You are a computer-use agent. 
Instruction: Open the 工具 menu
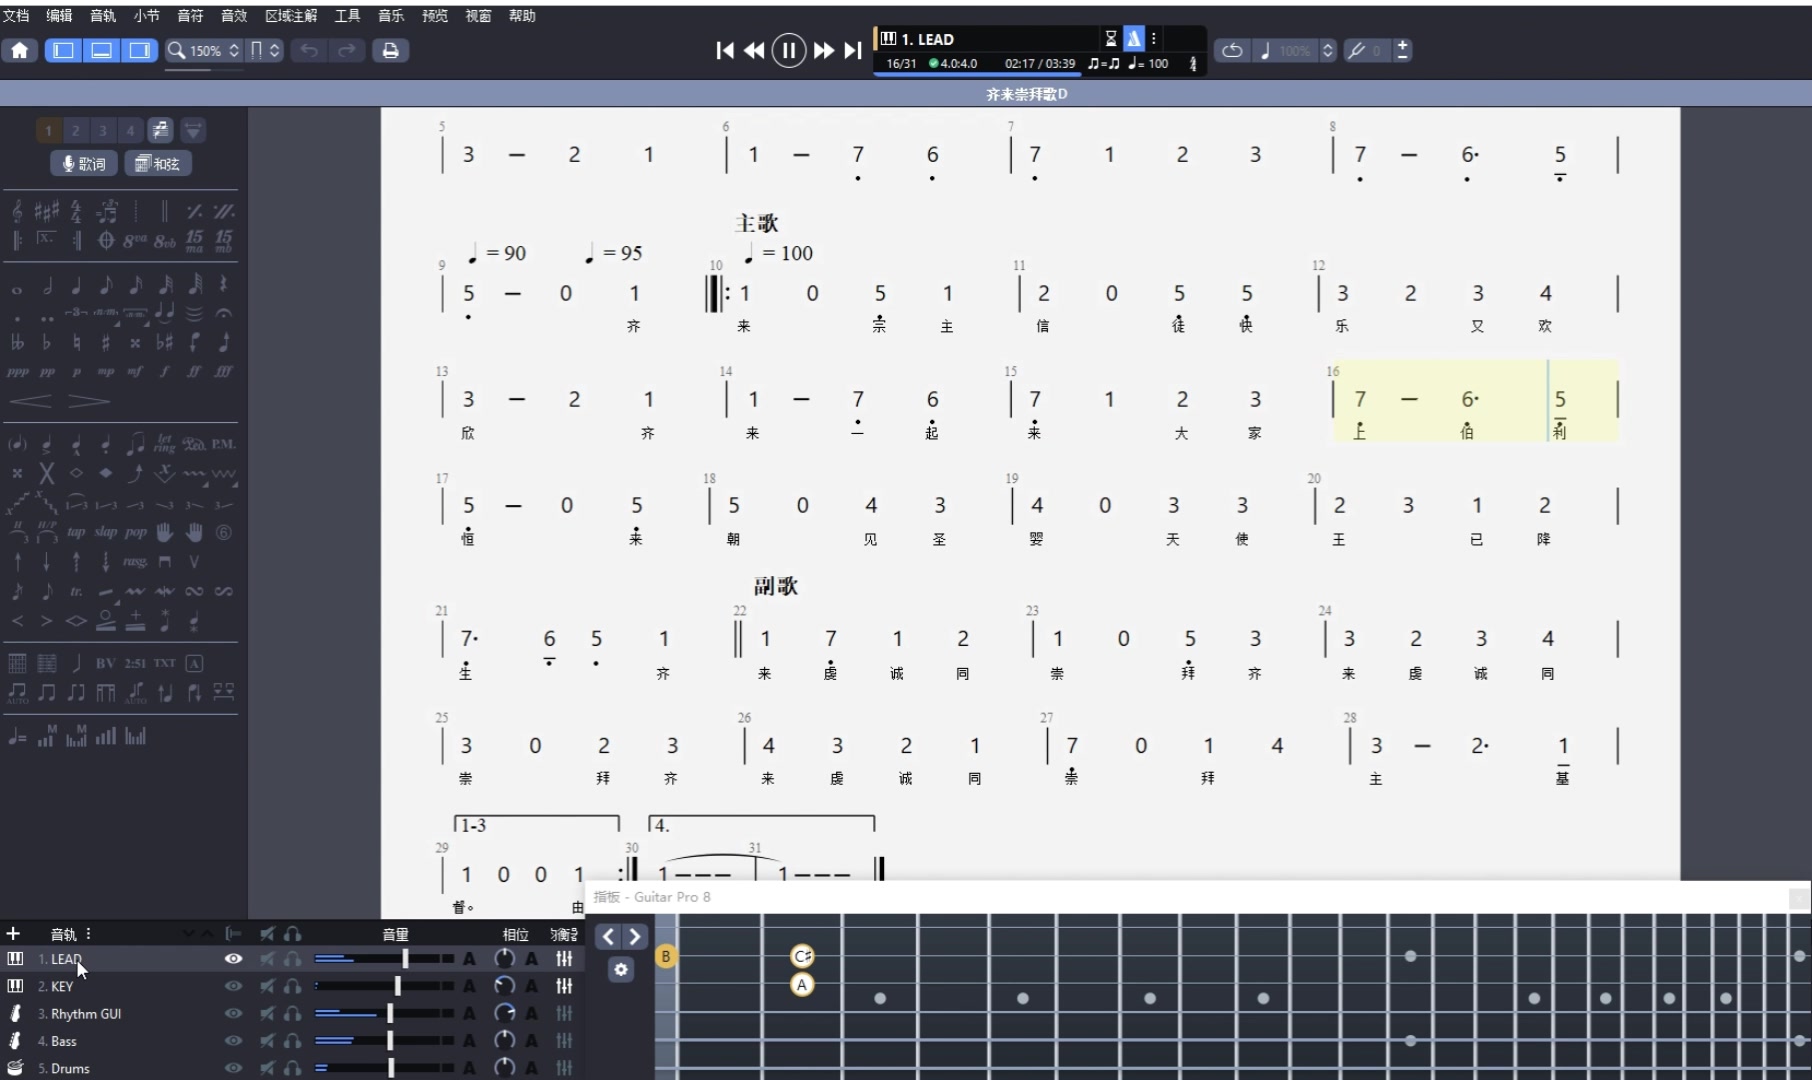[347, 15]
